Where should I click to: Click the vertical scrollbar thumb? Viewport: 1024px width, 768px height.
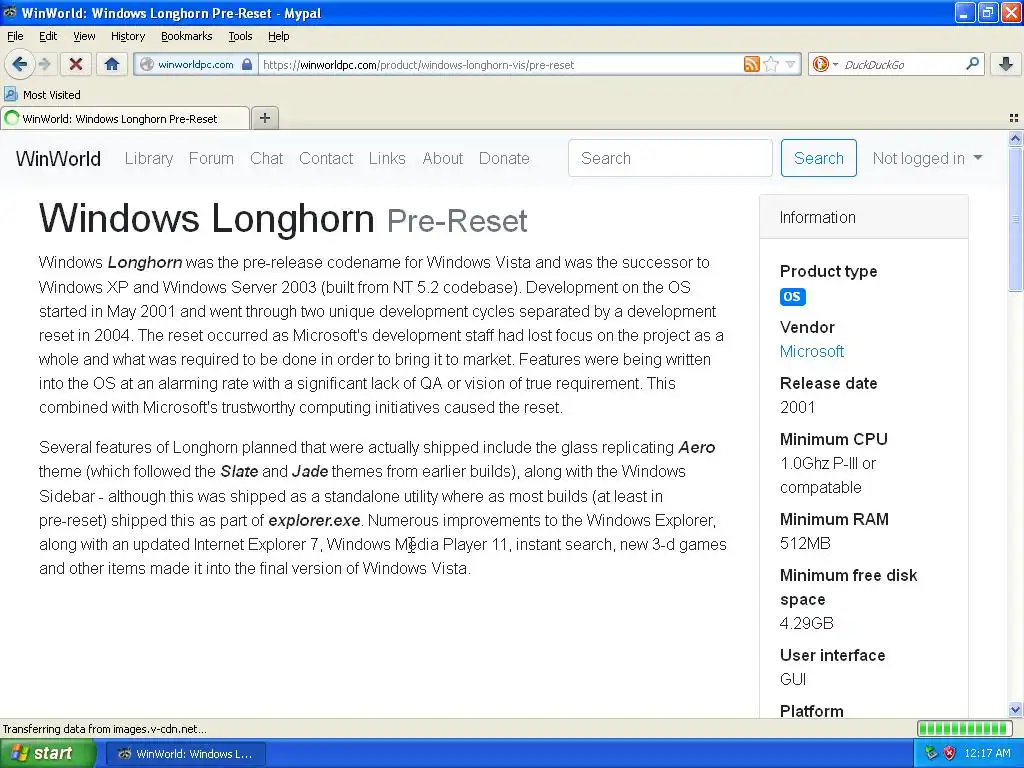tap(1015, 219)
